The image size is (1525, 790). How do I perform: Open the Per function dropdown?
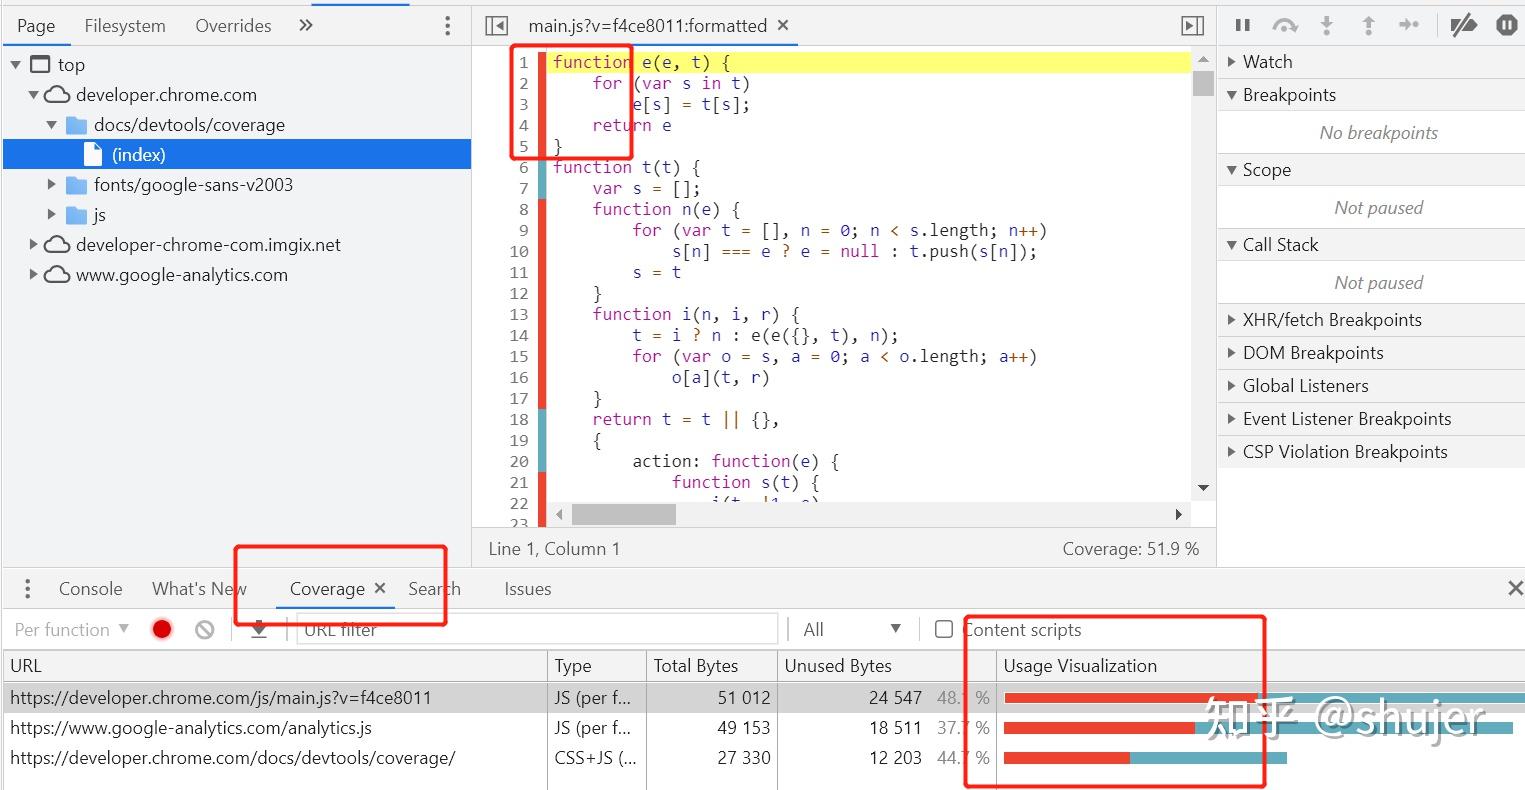tap(72, 629)
